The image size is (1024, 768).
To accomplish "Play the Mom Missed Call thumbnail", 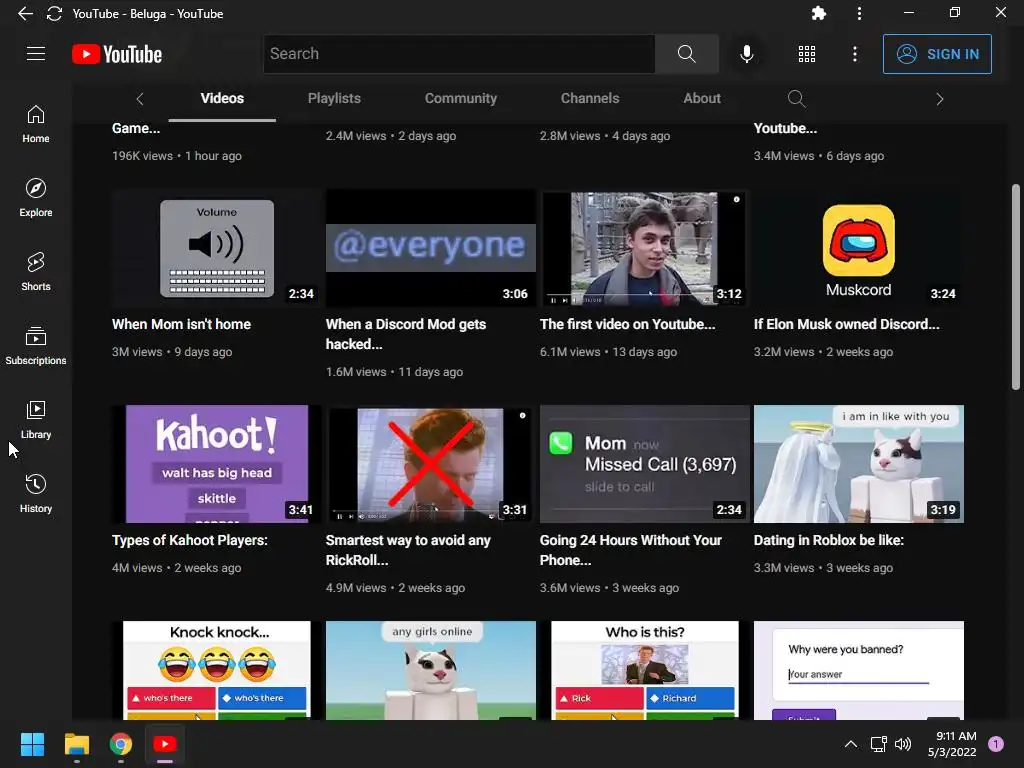I will click(645, 464).
